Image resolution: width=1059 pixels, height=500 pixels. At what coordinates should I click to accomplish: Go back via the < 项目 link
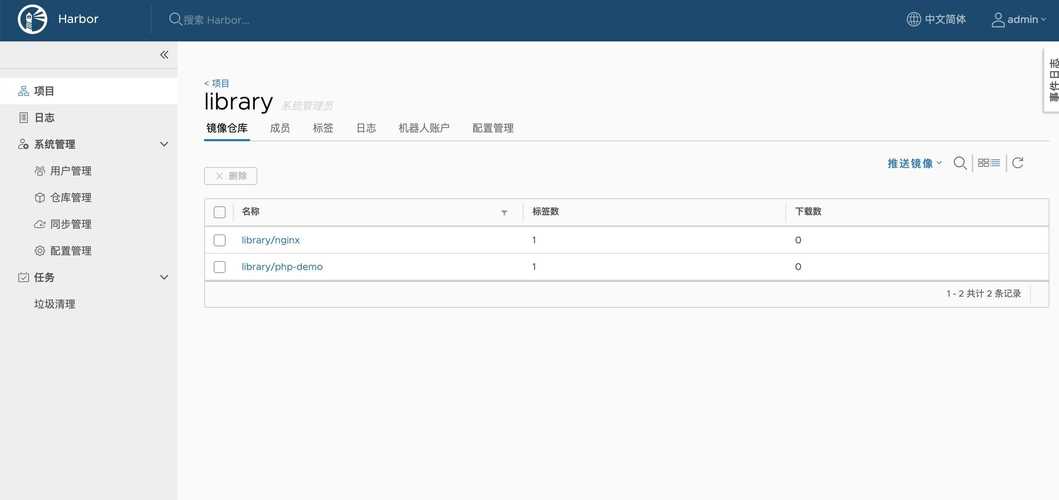tap(217, 83)
